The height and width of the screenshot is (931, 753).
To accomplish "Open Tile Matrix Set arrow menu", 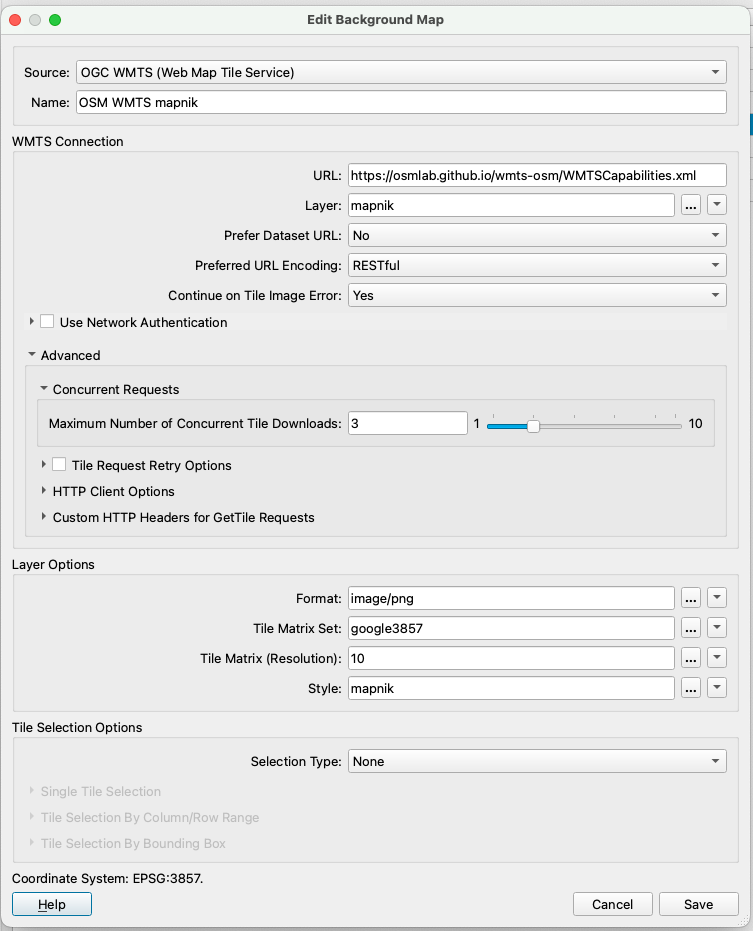I will point(717,628).
